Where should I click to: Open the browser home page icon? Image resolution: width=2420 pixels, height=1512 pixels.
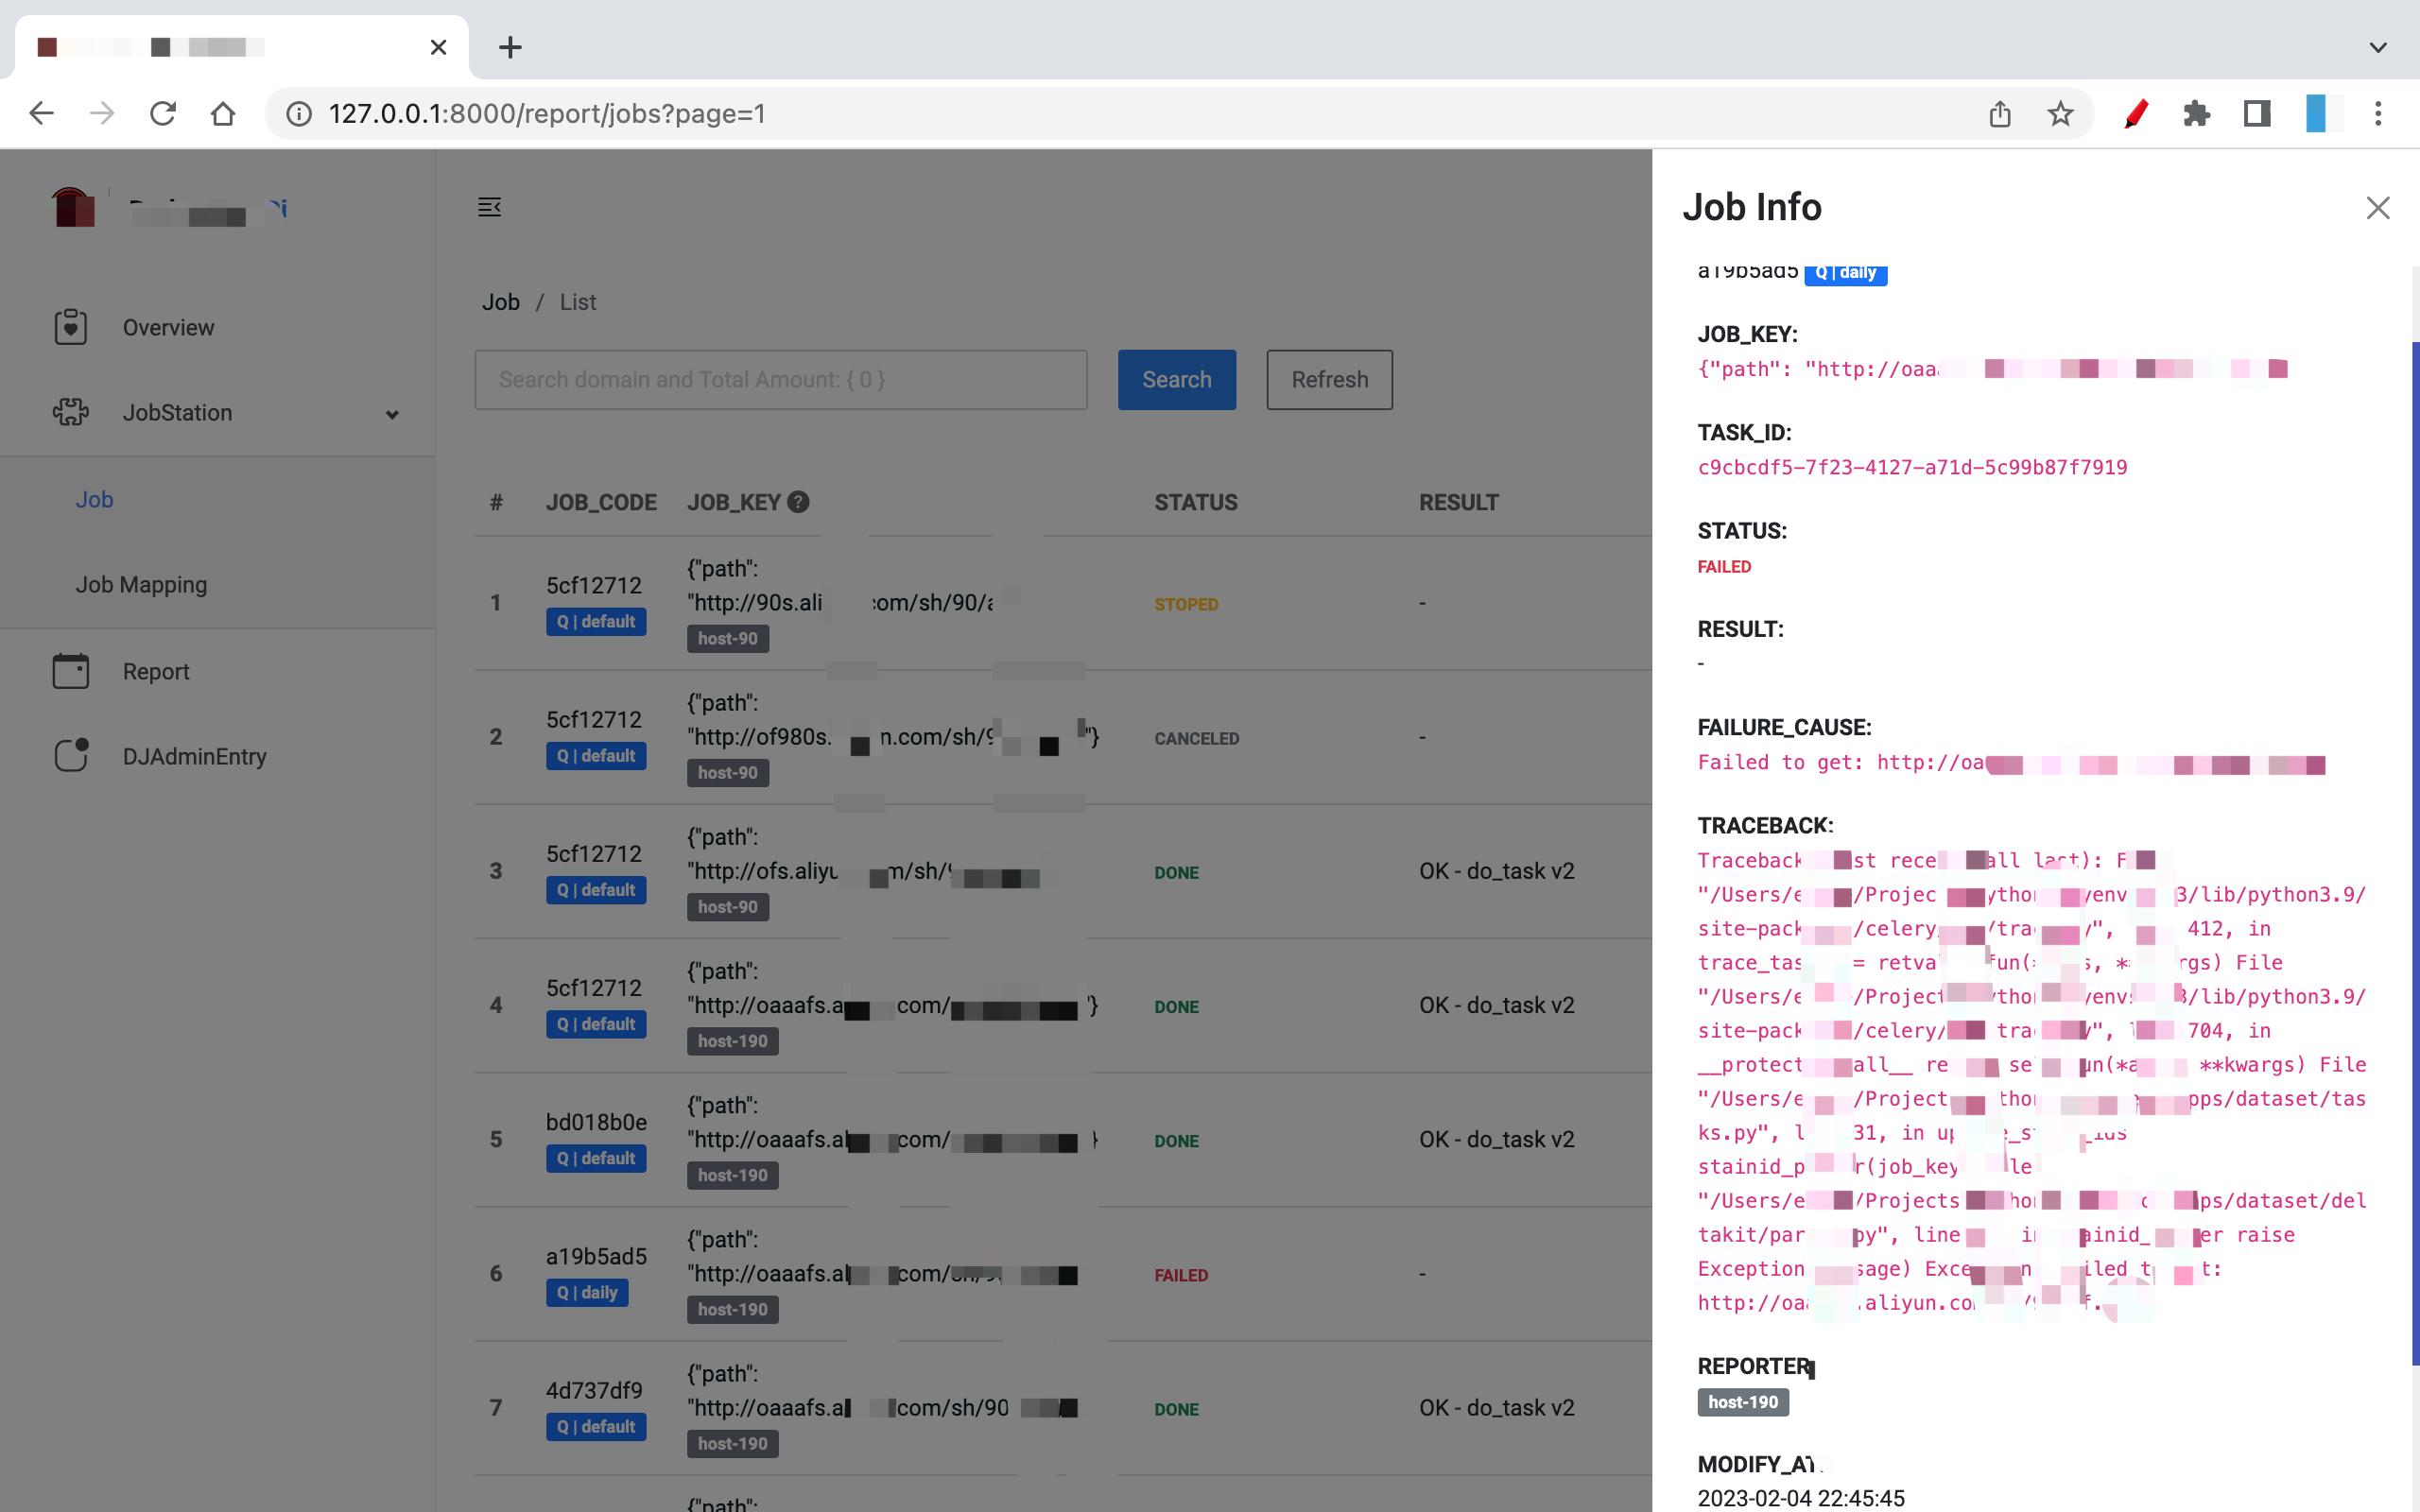(x=223, y=114)
